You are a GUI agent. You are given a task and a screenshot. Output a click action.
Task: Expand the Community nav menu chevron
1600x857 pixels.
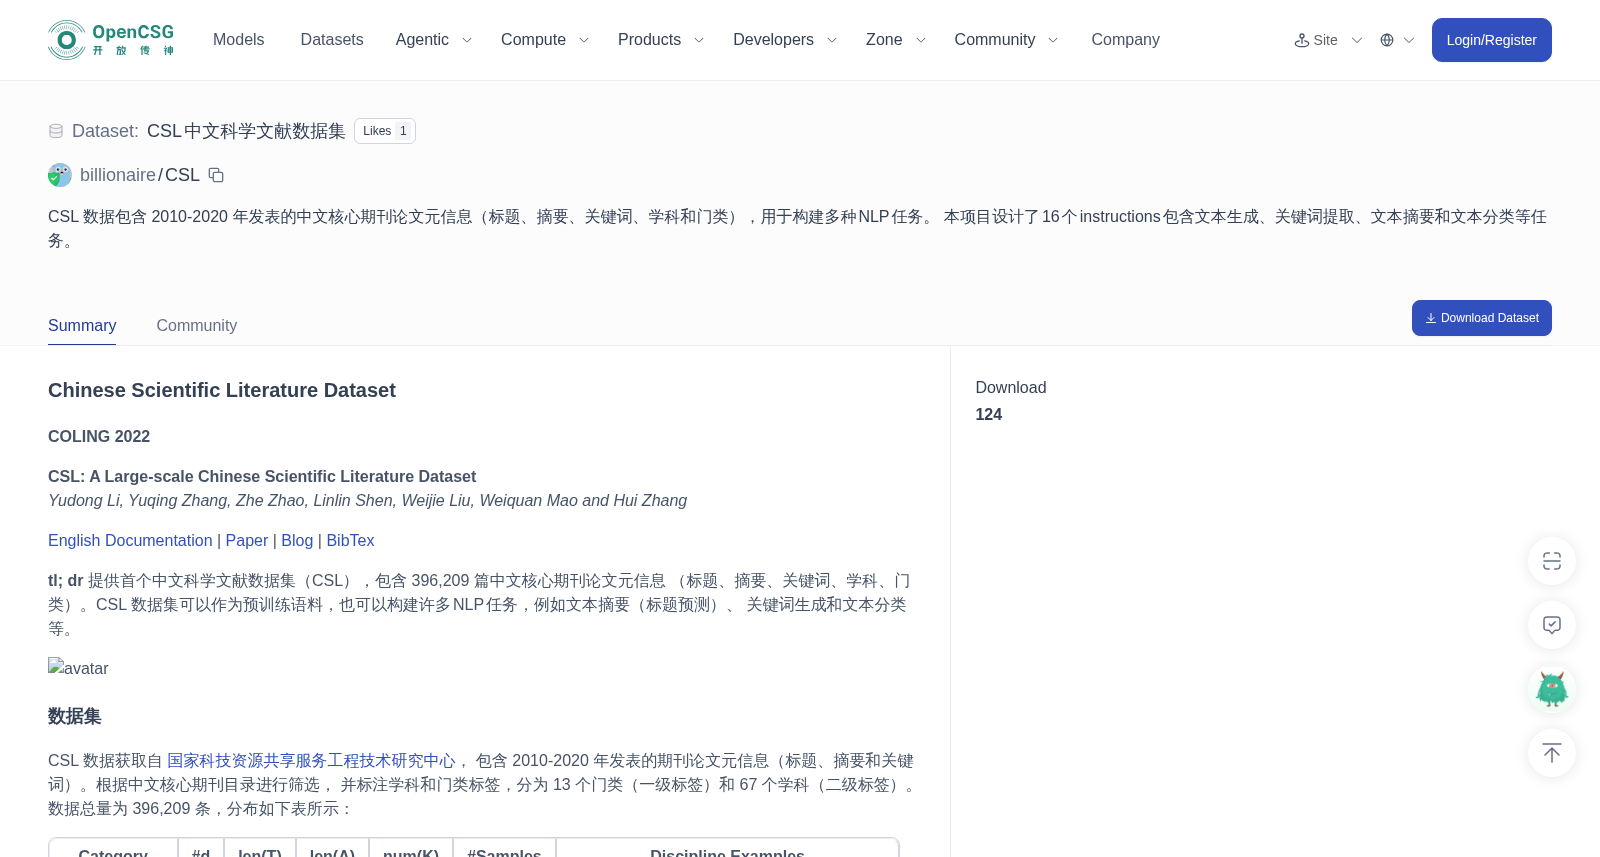point(1053,40)
